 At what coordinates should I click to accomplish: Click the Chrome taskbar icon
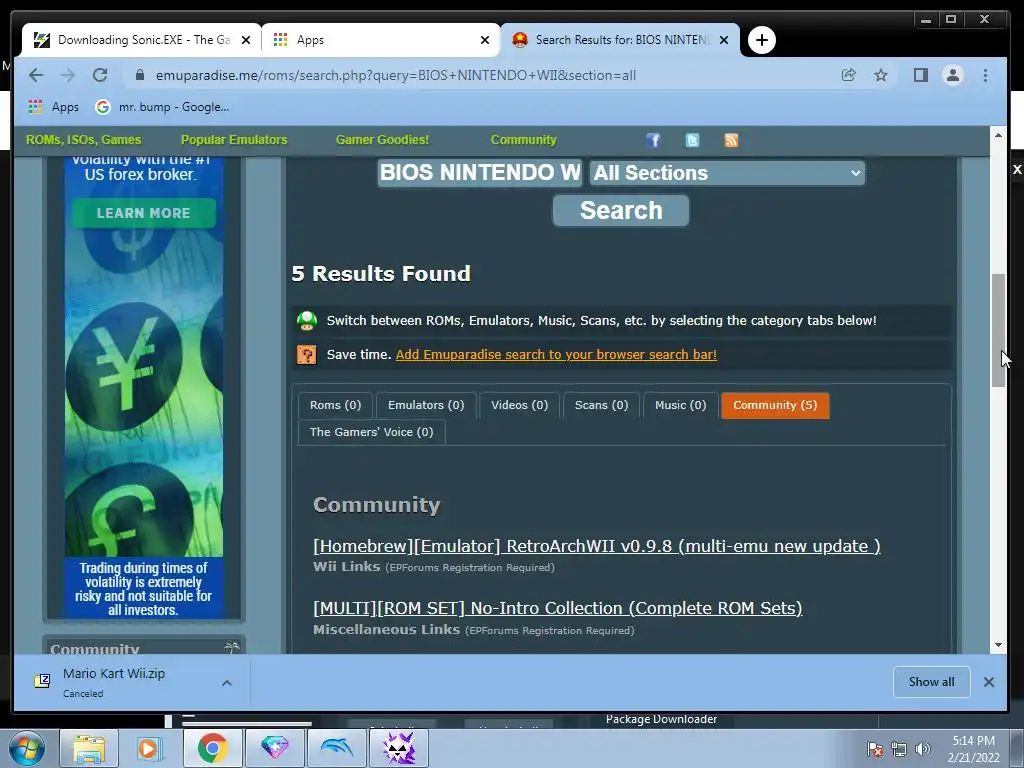(212, 748)
